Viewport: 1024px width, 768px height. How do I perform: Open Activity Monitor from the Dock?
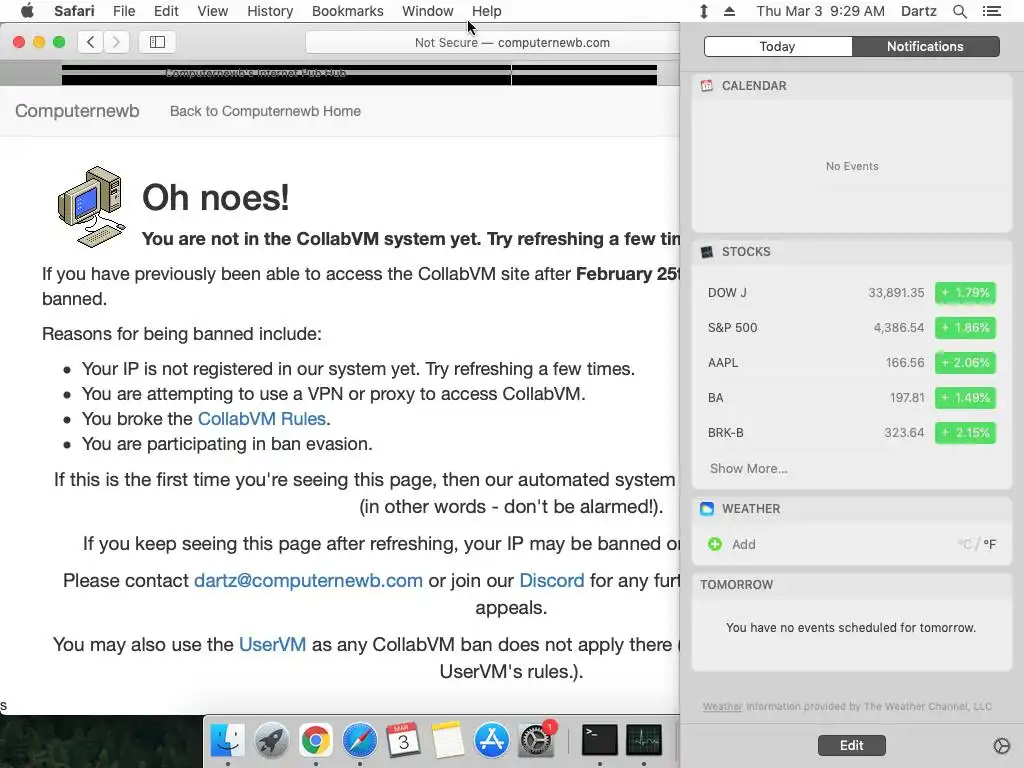point(644,740)
